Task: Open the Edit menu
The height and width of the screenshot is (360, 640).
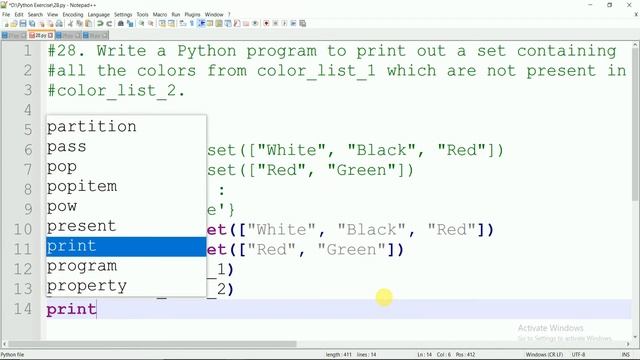Action: point(19,14)
